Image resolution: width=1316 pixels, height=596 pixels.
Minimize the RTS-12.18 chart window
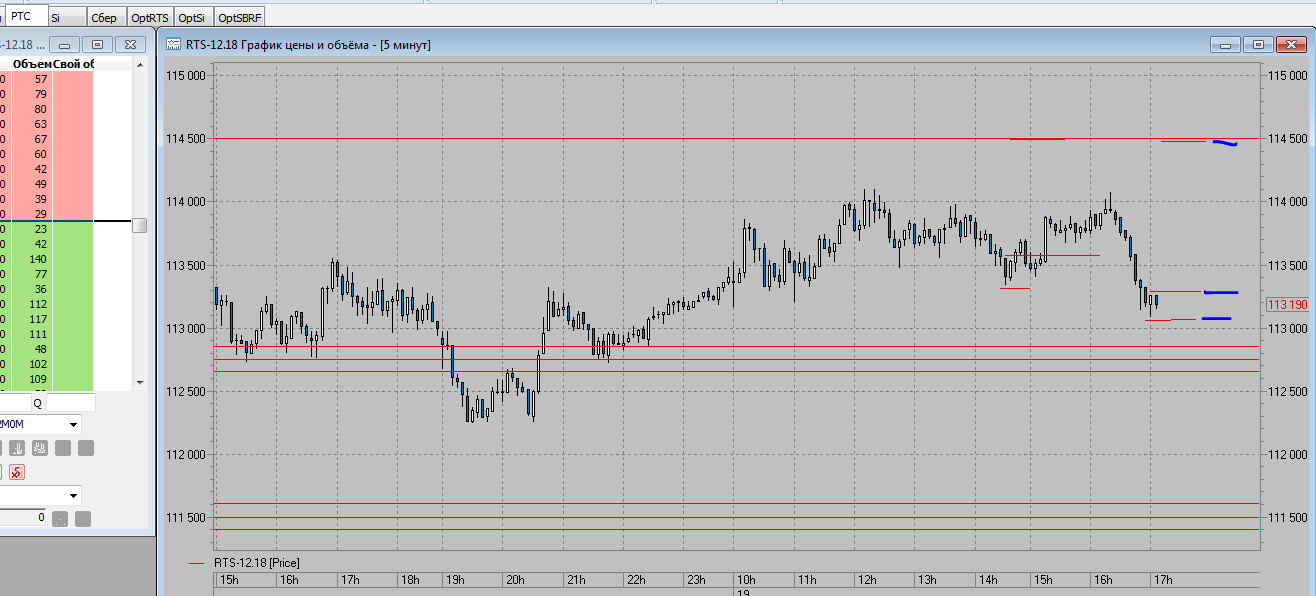(1226, 45)
